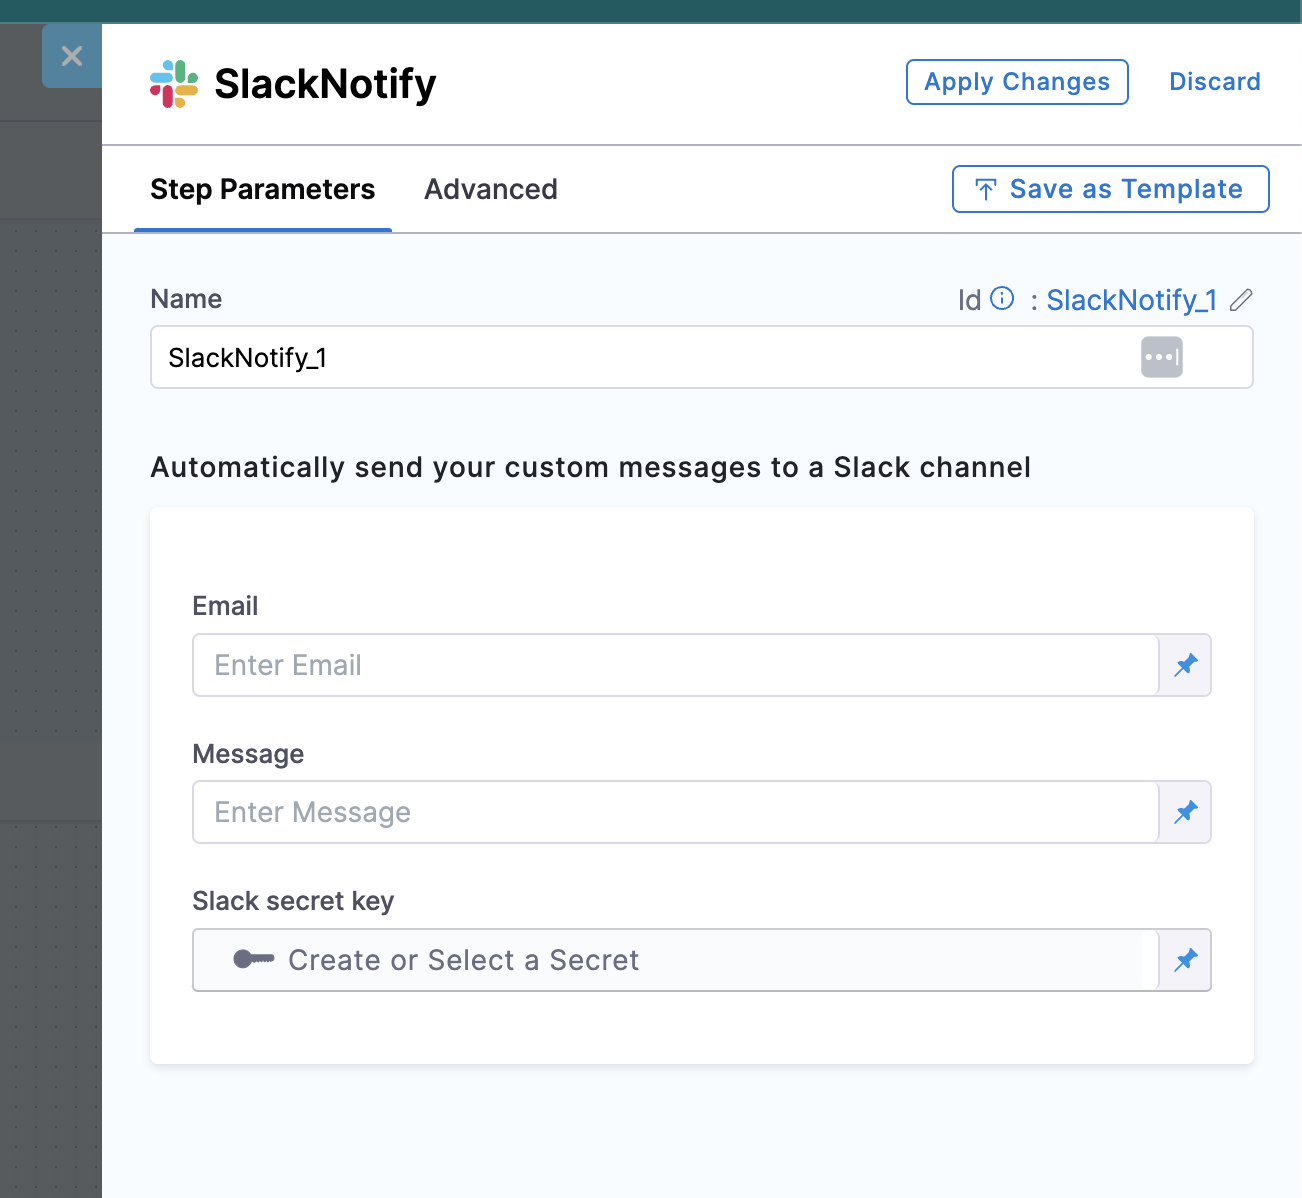Click the Slack logo icon

174,84
